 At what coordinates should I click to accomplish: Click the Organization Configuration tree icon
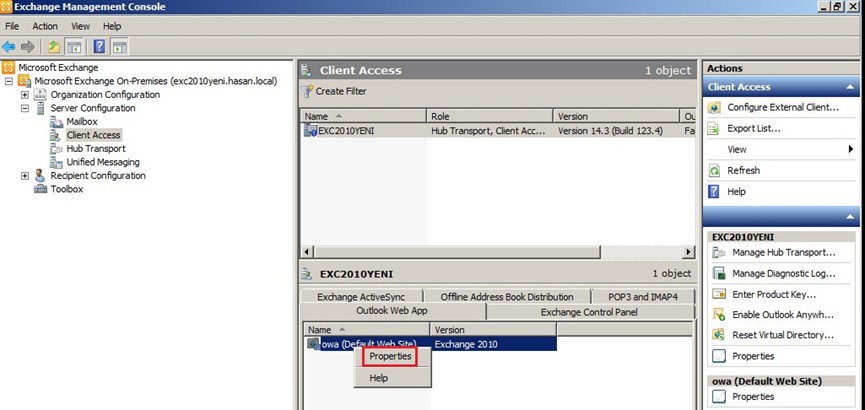point(40,94)
